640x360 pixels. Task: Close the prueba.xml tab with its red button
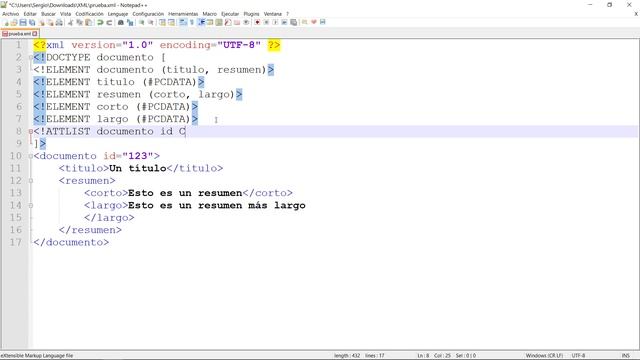tap(35, 33)
